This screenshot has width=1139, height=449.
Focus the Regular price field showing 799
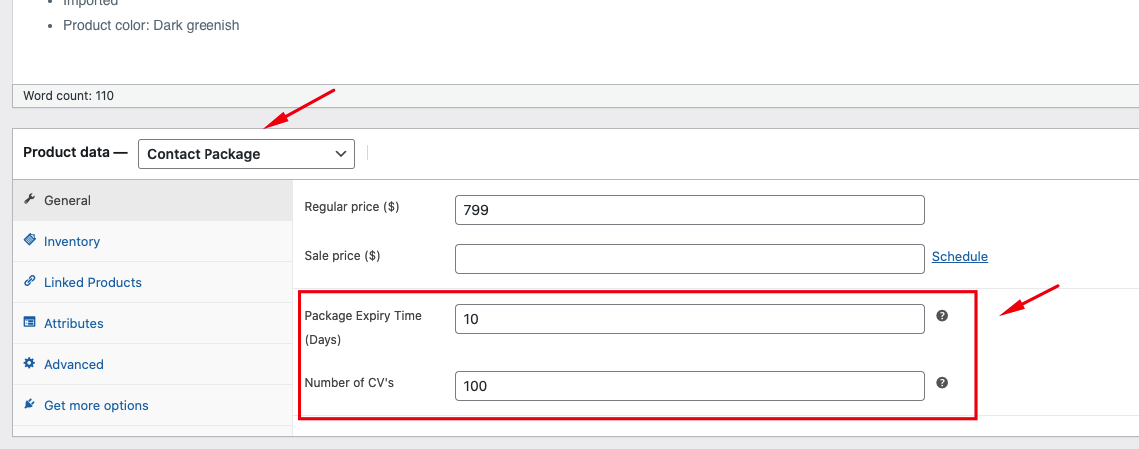[x=689, y=210]
